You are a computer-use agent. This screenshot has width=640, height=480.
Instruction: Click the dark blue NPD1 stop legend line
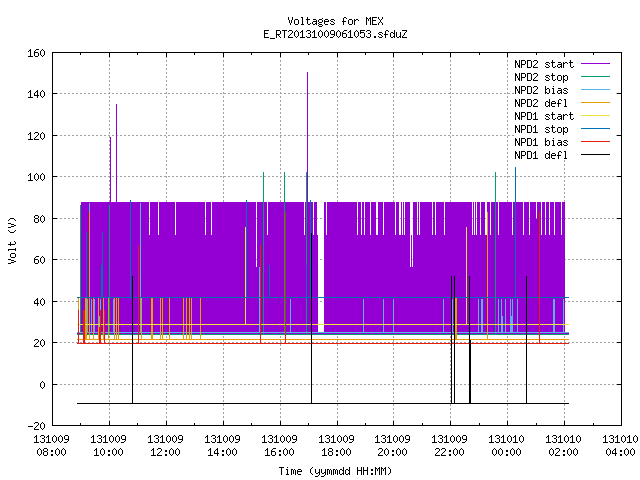[x=595, y=129]
